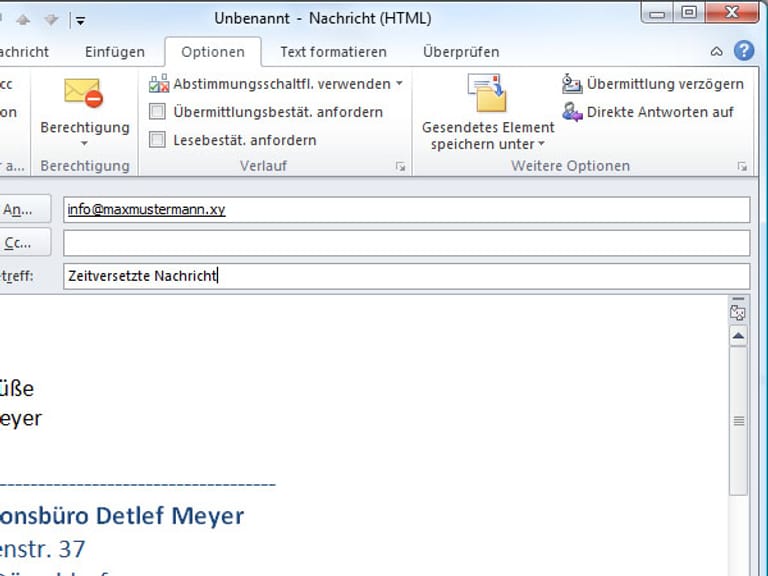
Task: Click Übermittlung verzögern clock icon
Action: [x=572, y=84]
